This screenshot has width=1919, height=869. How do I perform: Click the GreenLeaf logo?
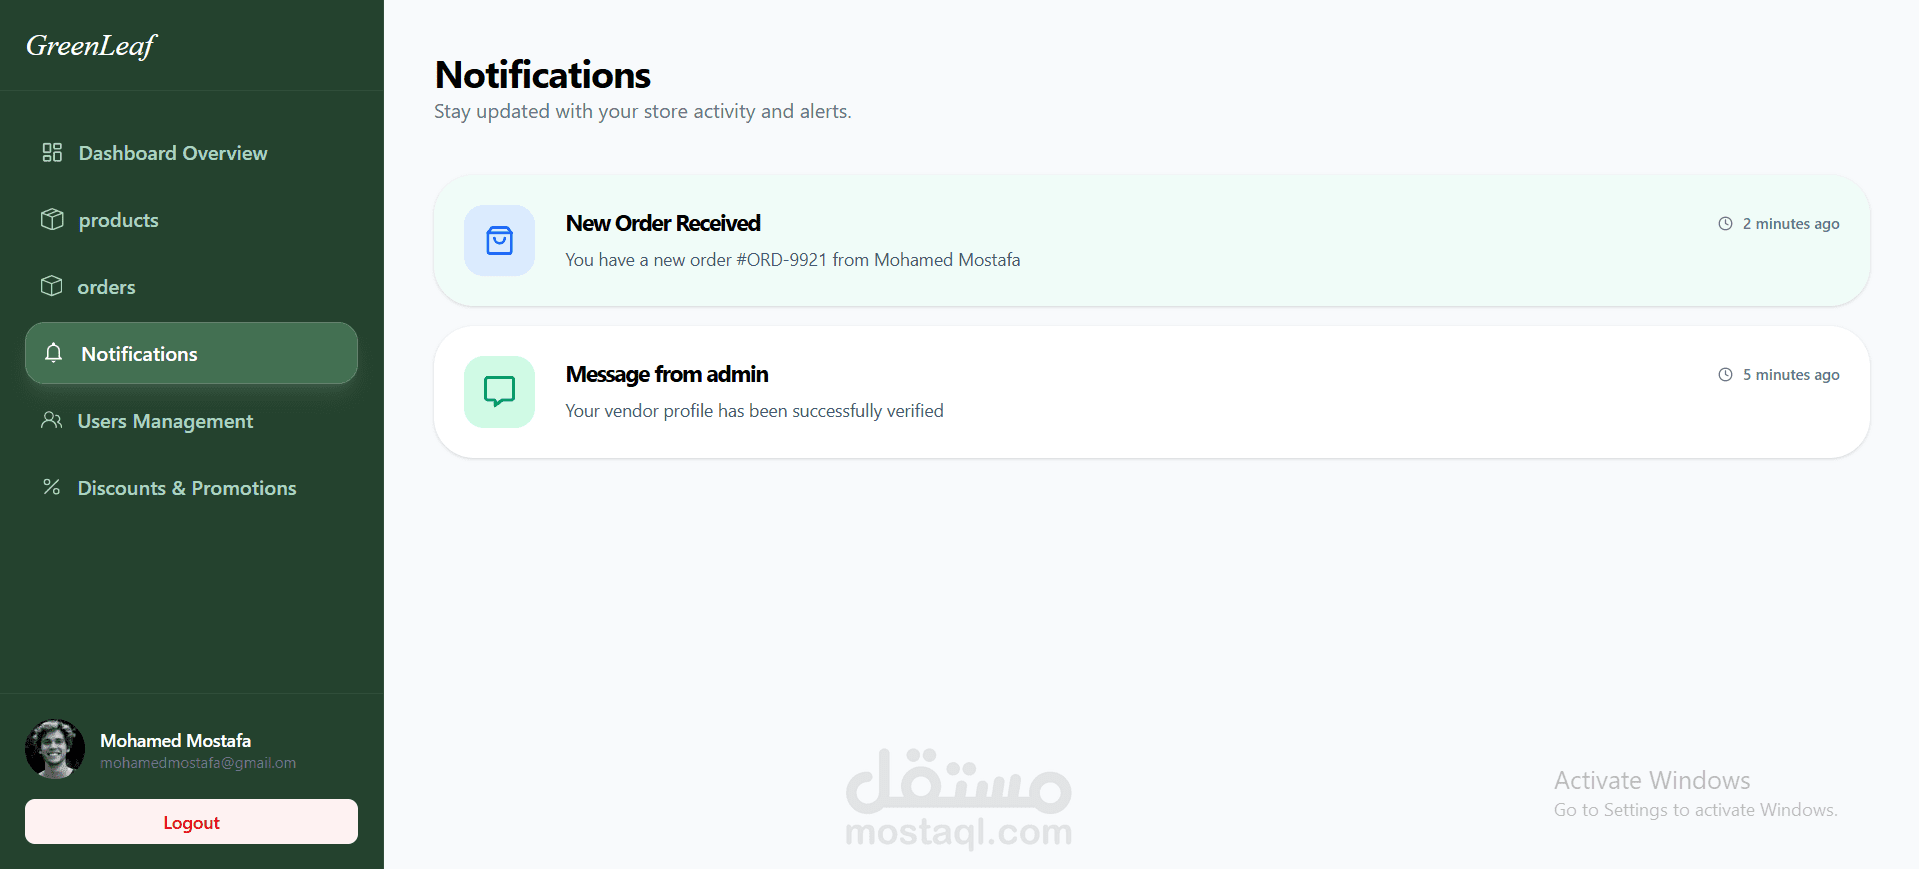click(92, 46)
